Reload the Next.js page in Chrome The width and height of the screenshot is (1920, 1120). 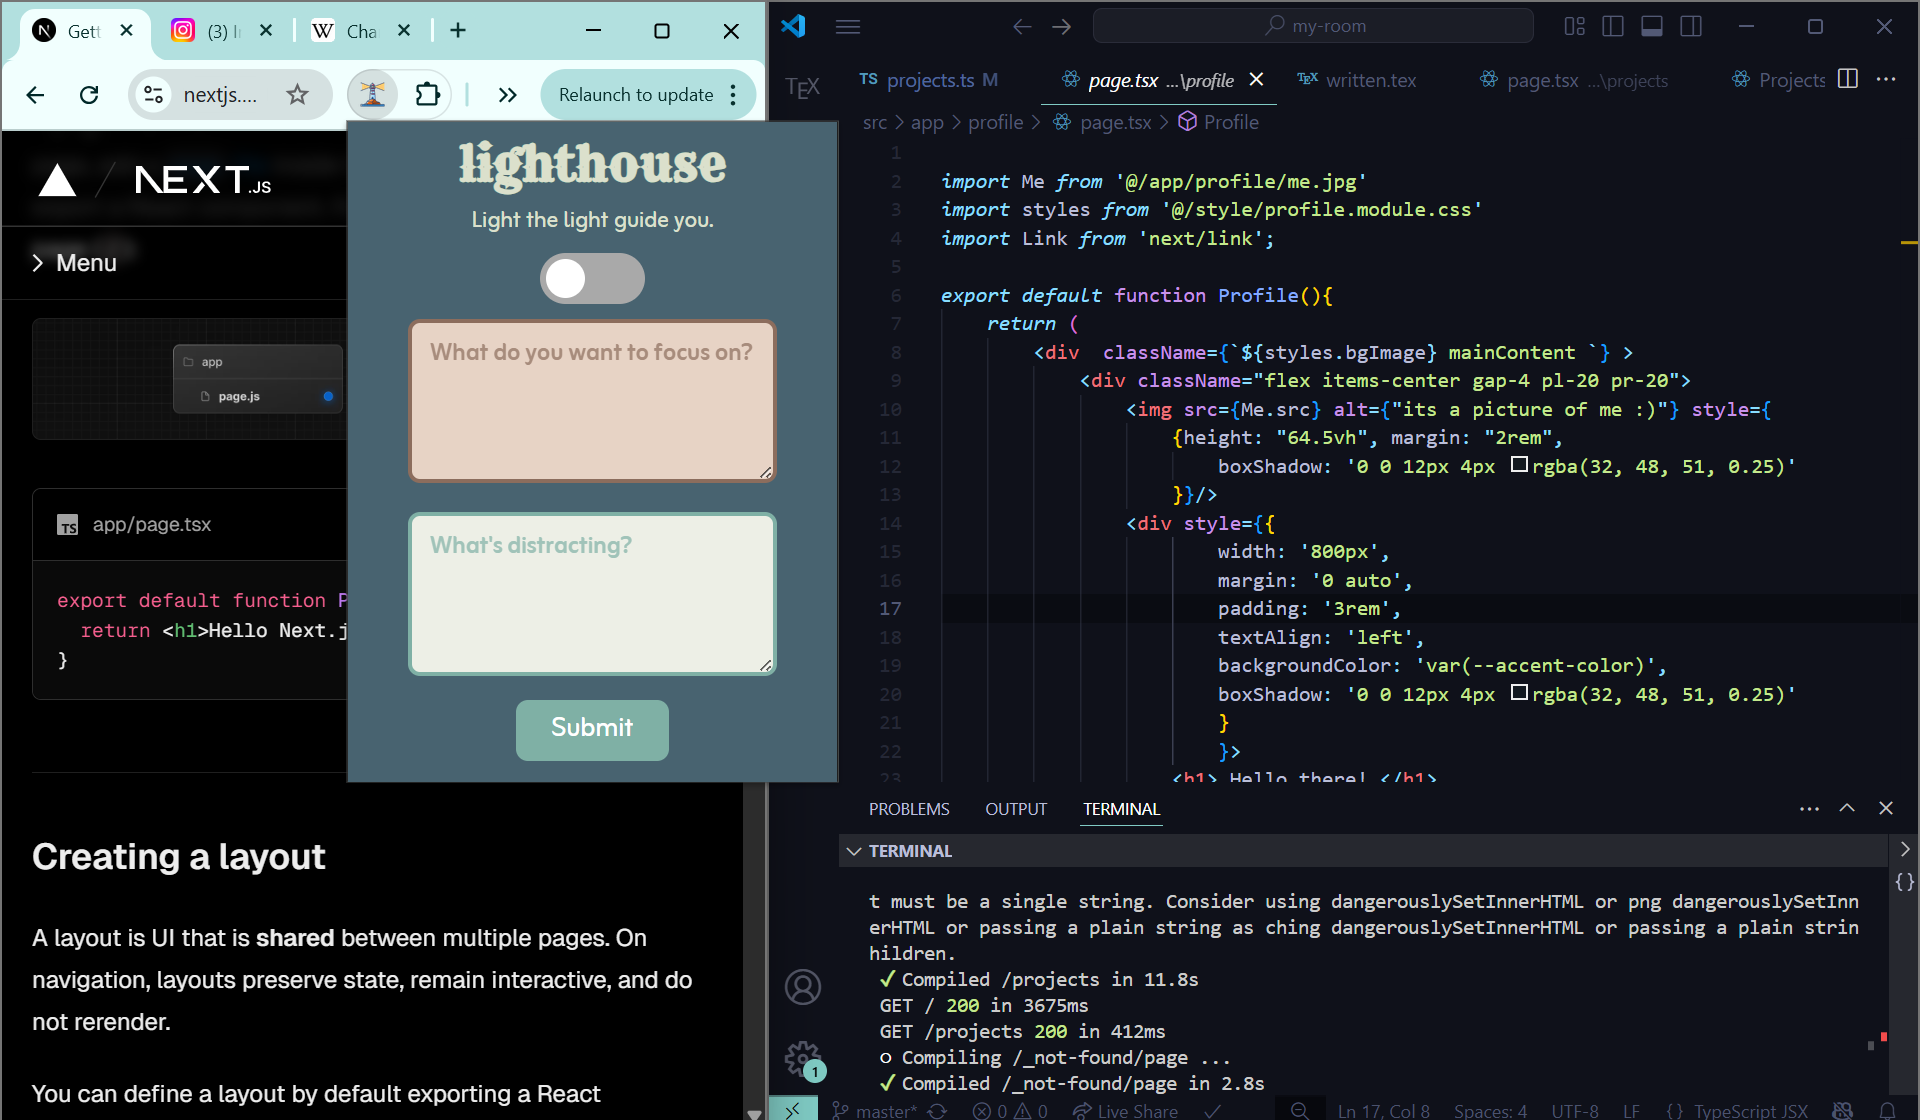[x=89, y=95]
